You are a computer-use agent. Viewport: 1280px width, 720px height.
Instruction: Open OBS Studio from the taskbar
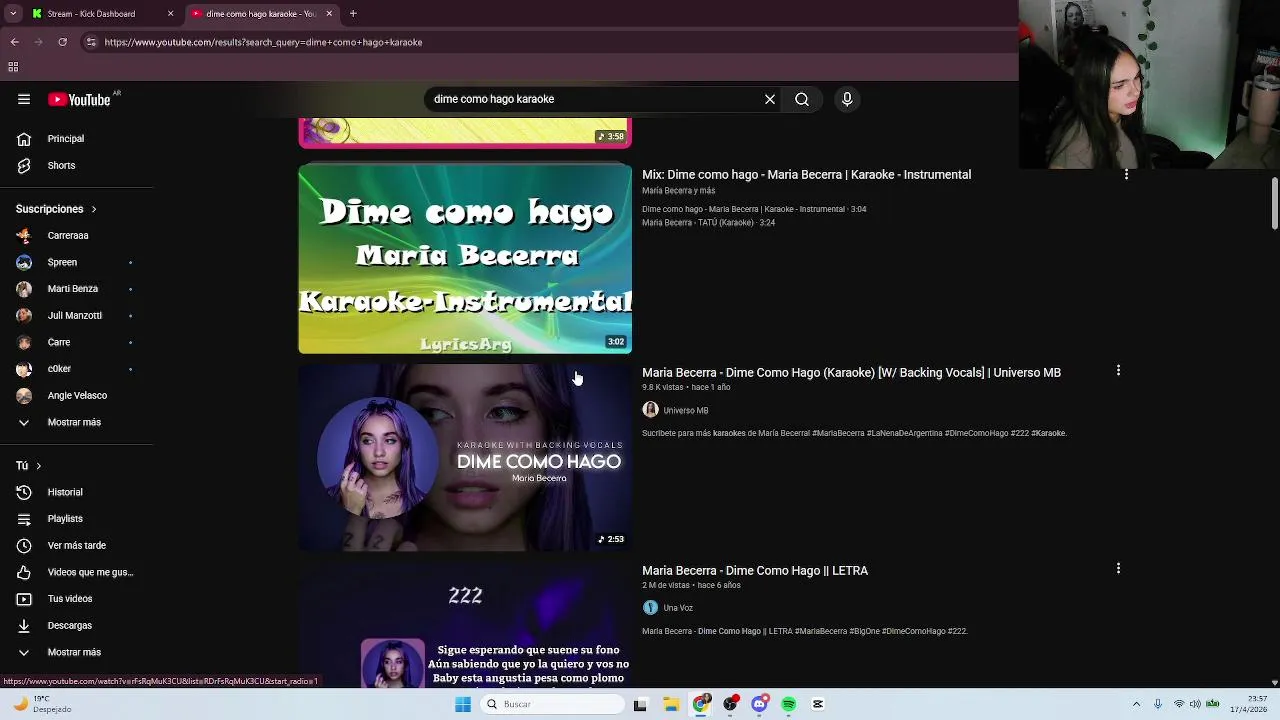point(730,704)
